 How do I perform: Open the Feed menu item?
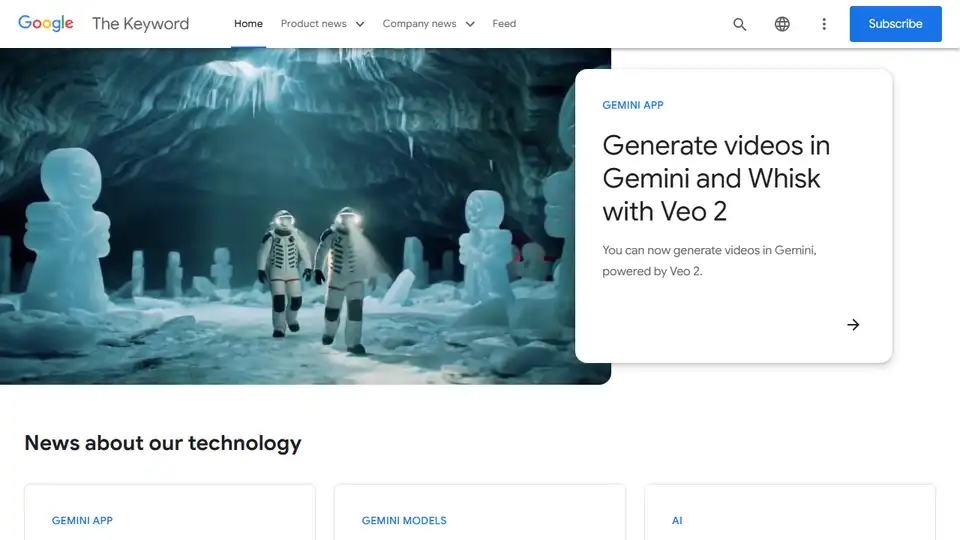(504, 24)
